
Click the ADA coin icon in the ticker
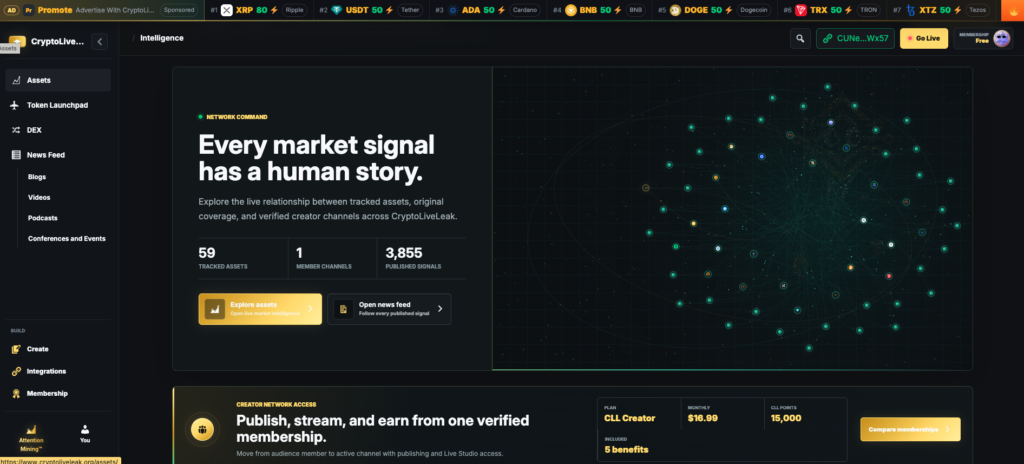point(452,10)
